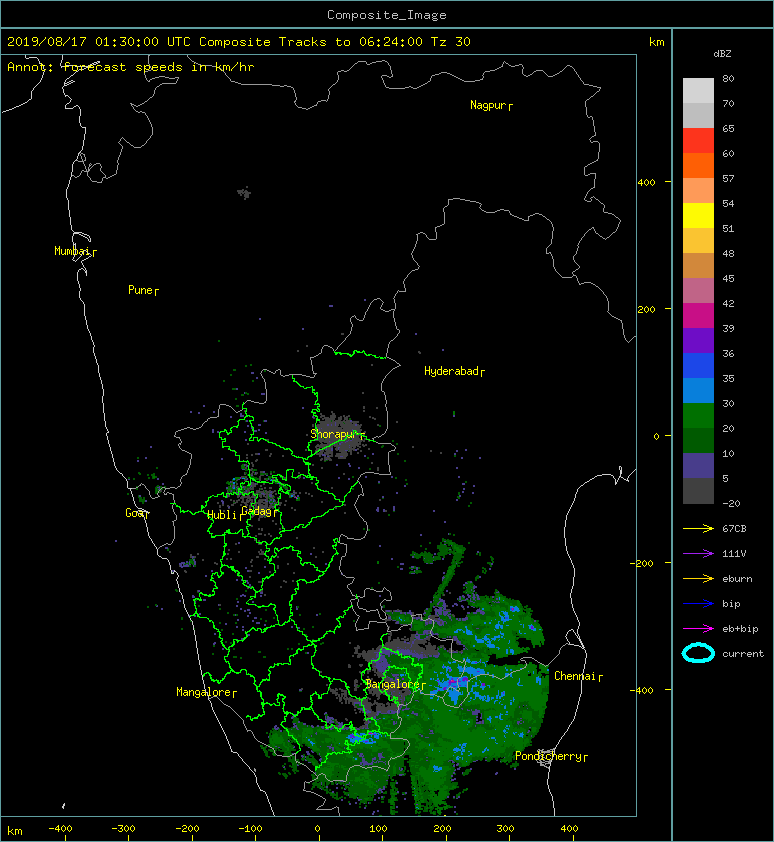Click the grey radar echo near Shorapur
774x842 pixels.
[336, 438]
